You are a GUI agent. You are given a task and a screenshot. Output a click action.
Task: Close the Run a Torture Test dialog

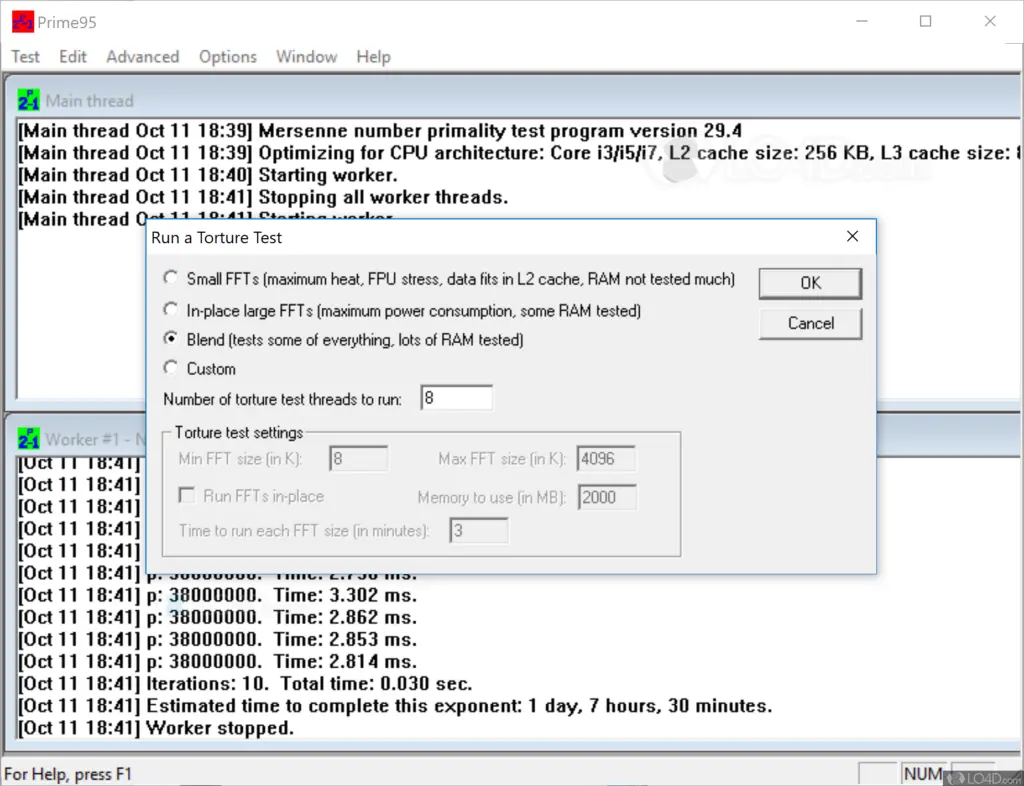(852, 236)
